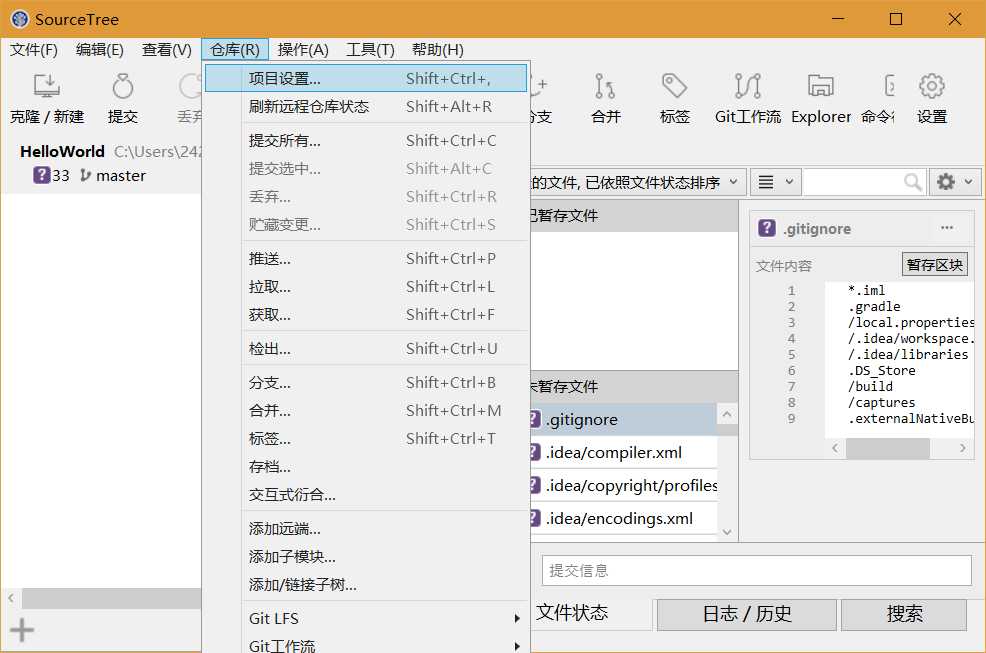Select 刷新远程仓库状态 menu item
986x653 pixels.
(x=366, y=106)
